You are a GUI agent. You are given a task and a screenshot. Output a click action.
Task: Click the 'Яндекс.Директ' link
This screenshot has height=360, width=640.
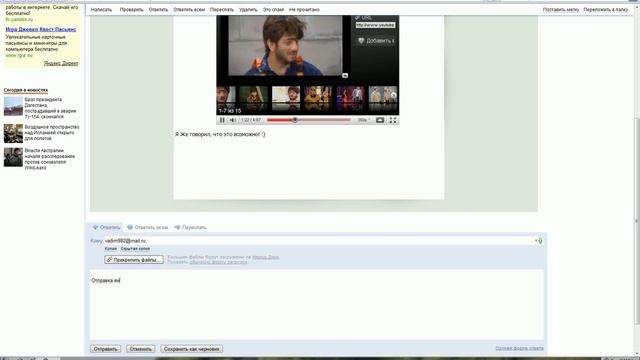point(61,63)
